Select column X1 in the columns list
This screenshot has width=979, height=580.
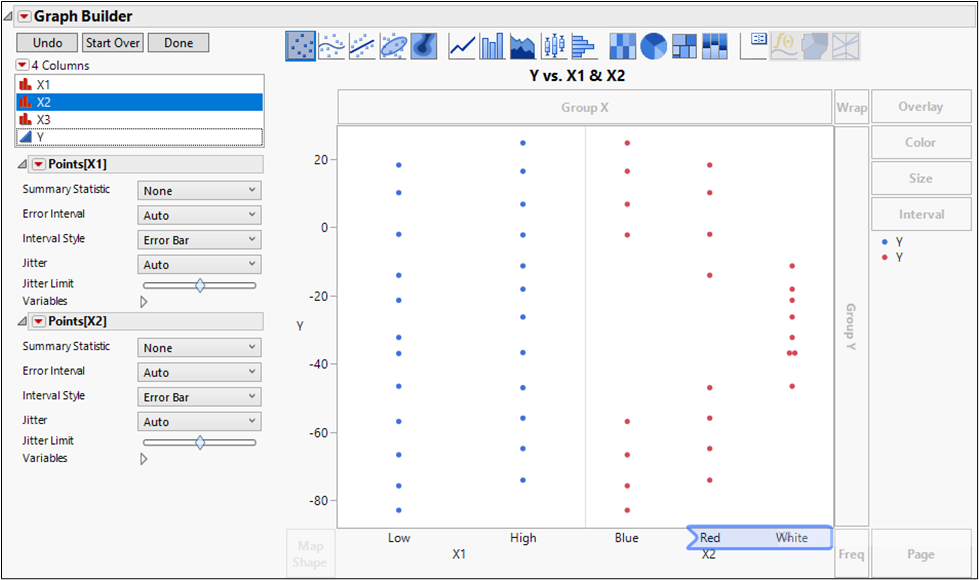click(139, 84)
